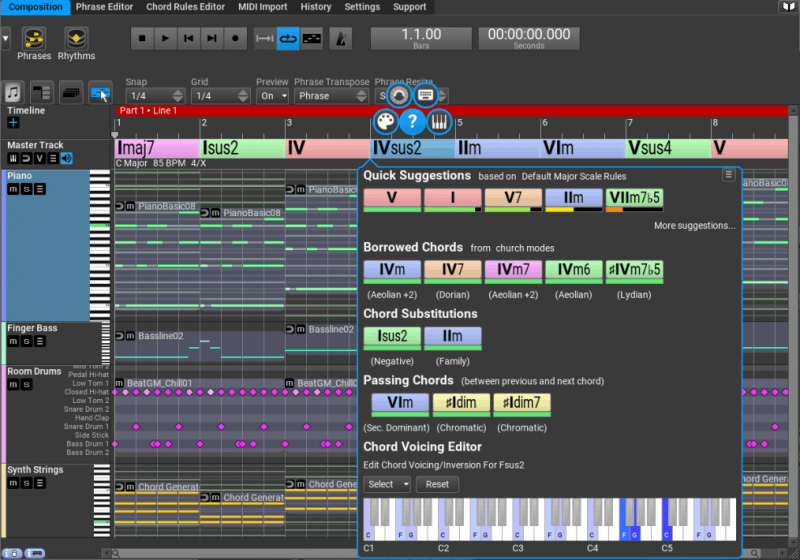This screenshot has height=560, width=800.
Task: Open the Rhythms browser
Action: pos(76,40)
